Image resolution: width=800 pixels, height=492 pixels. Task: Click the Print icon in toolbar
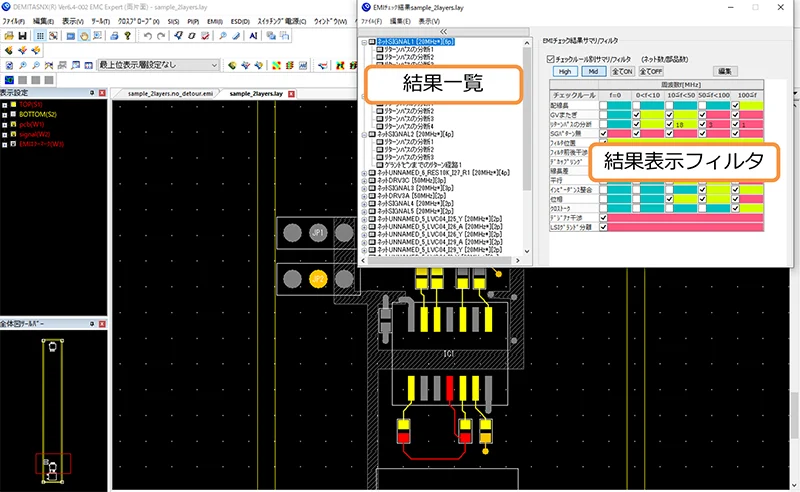click(x=114, y=36)
